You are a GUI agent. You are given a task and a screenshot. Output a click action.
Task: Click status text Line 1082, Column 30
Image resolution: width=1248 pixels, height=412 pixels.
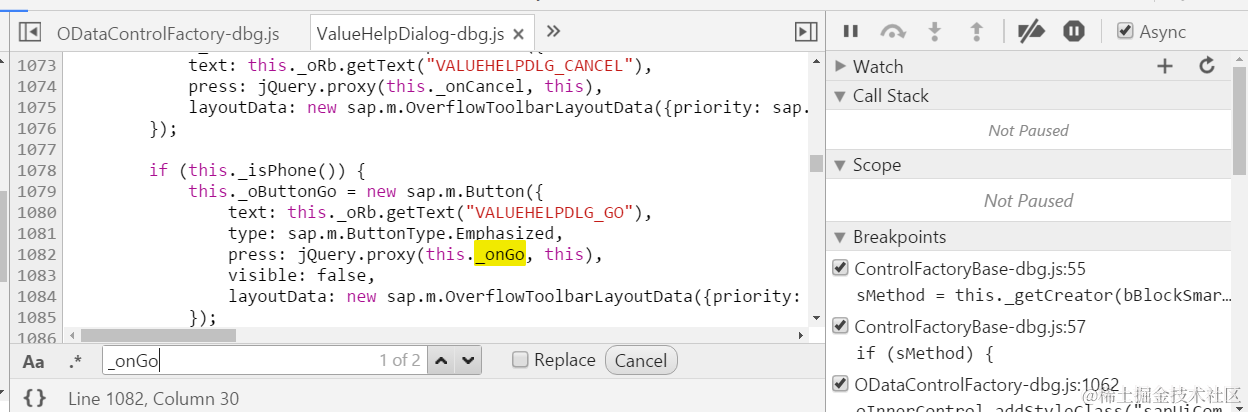[x=153, y=398]
